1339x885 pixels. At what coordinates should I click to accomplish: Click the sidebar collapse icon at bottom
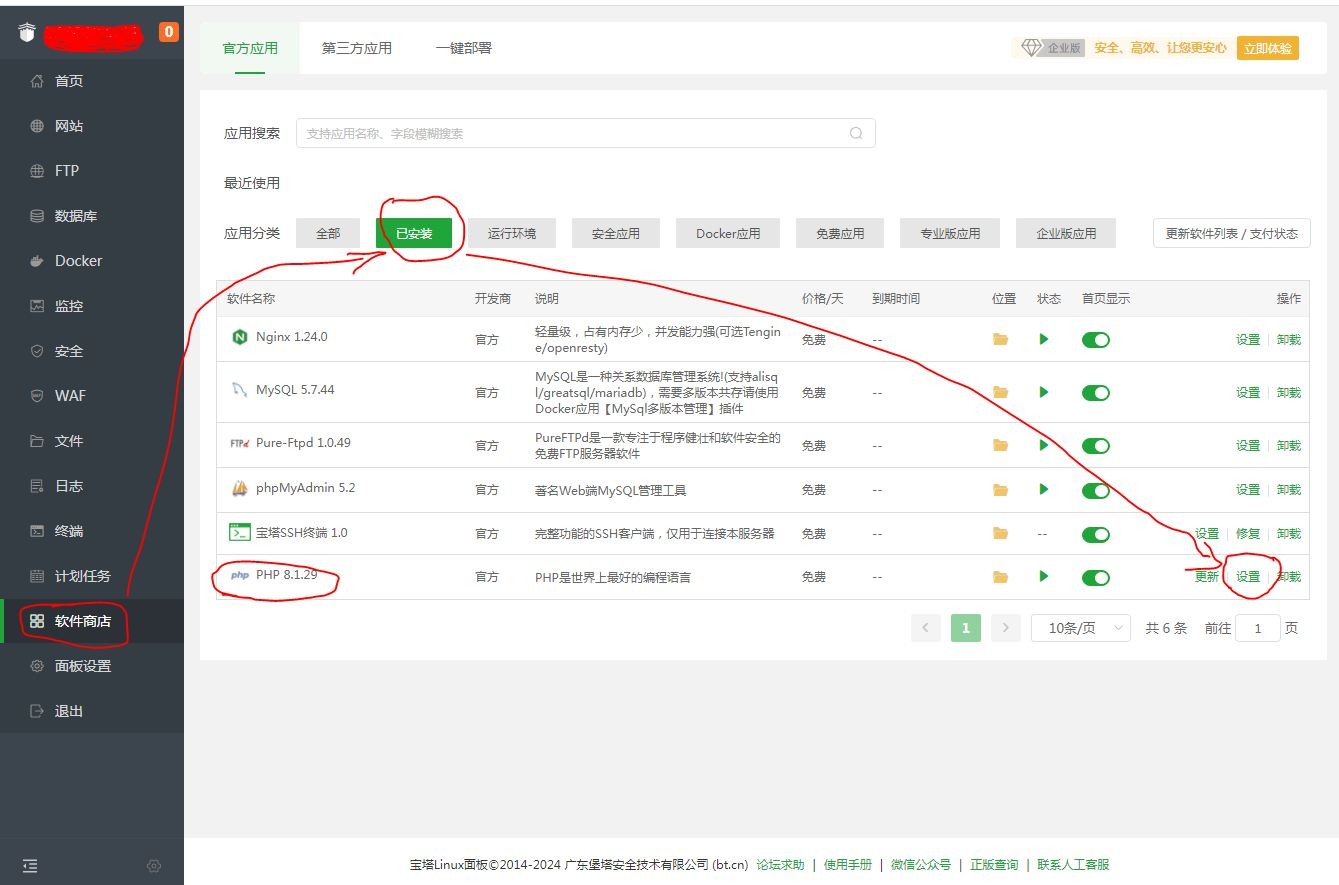point(30,866)
